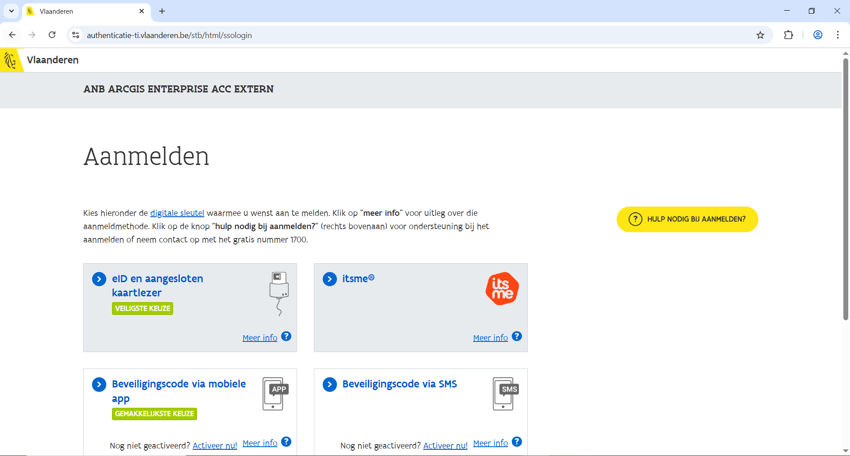
Task: Click the itsme orange logo
Action: point(502,288)
